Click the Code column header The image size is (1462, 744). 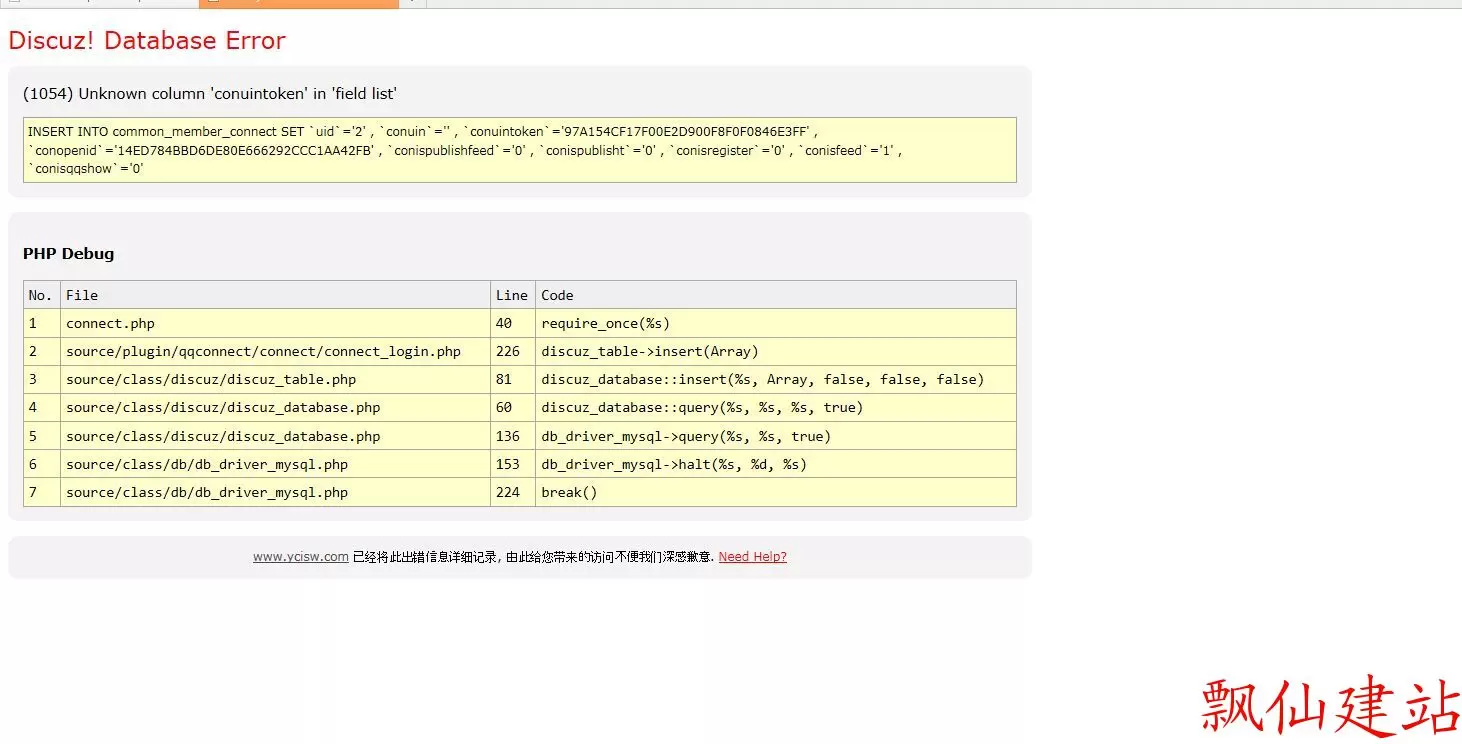776,295
